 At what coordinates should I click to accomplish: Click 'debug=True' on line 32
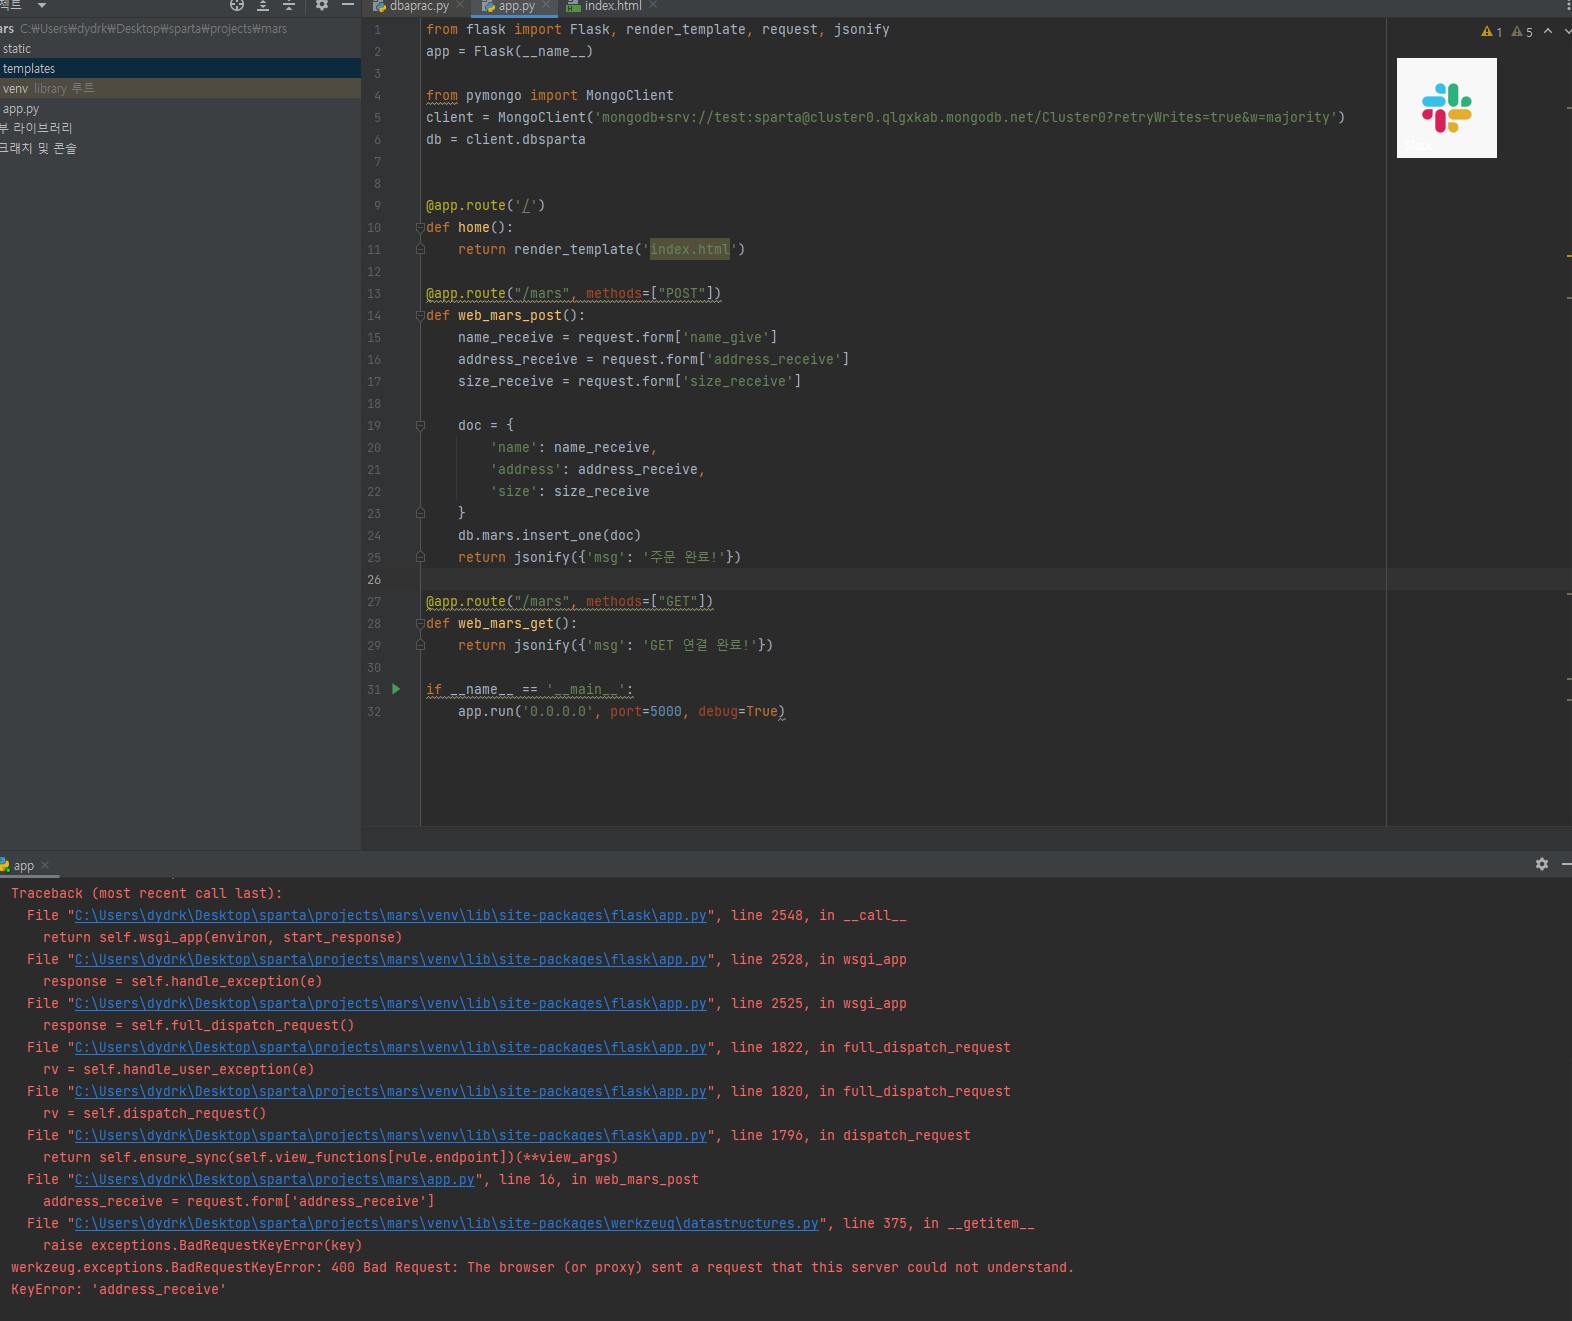click(x=738, y=712)
